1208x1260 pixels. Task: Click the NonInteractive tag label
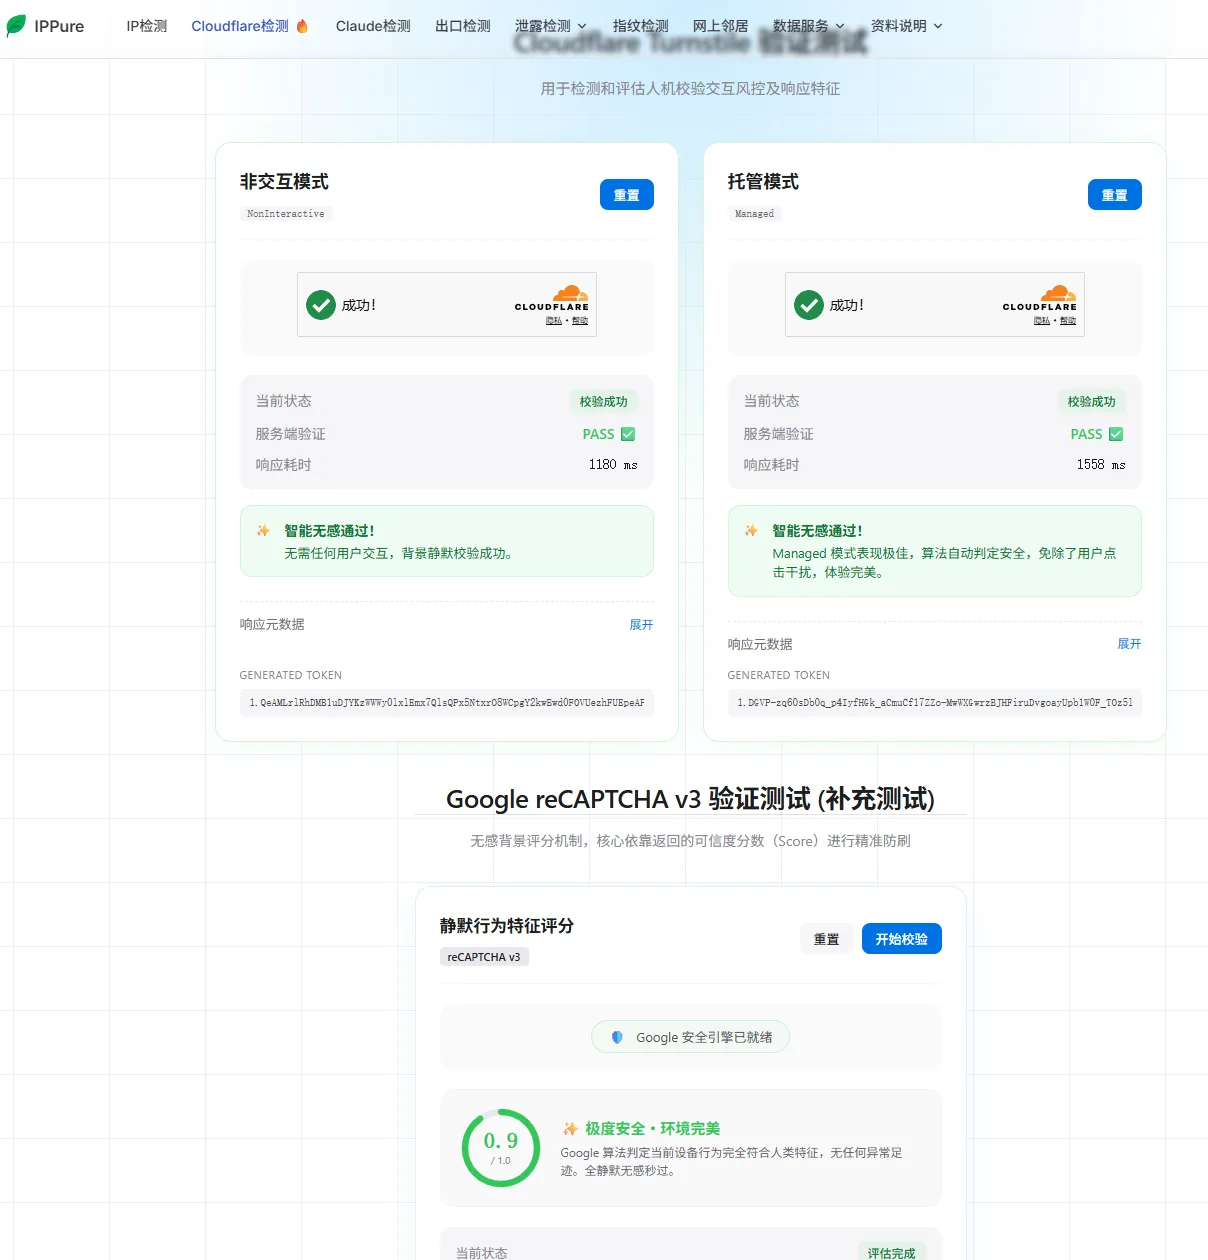[286, 214]
